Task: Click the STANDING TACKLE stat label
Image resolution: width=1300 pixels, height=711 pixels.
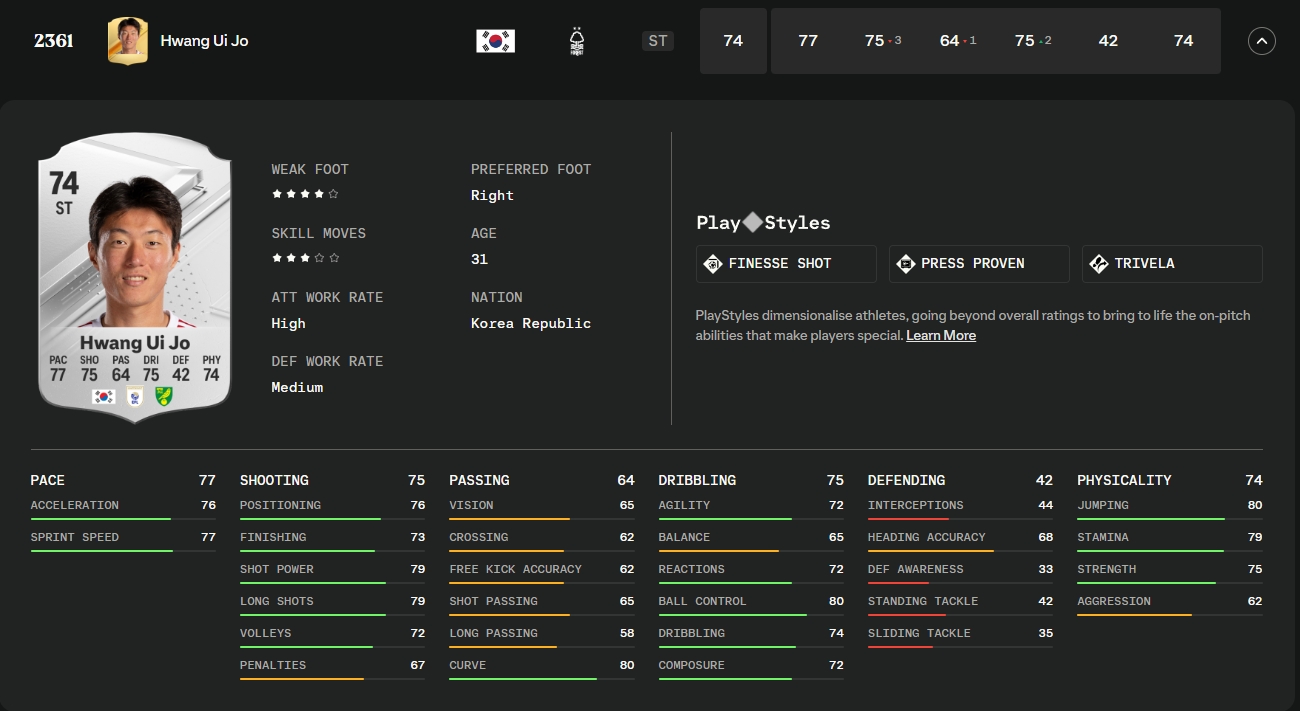Action: point(923,601)
